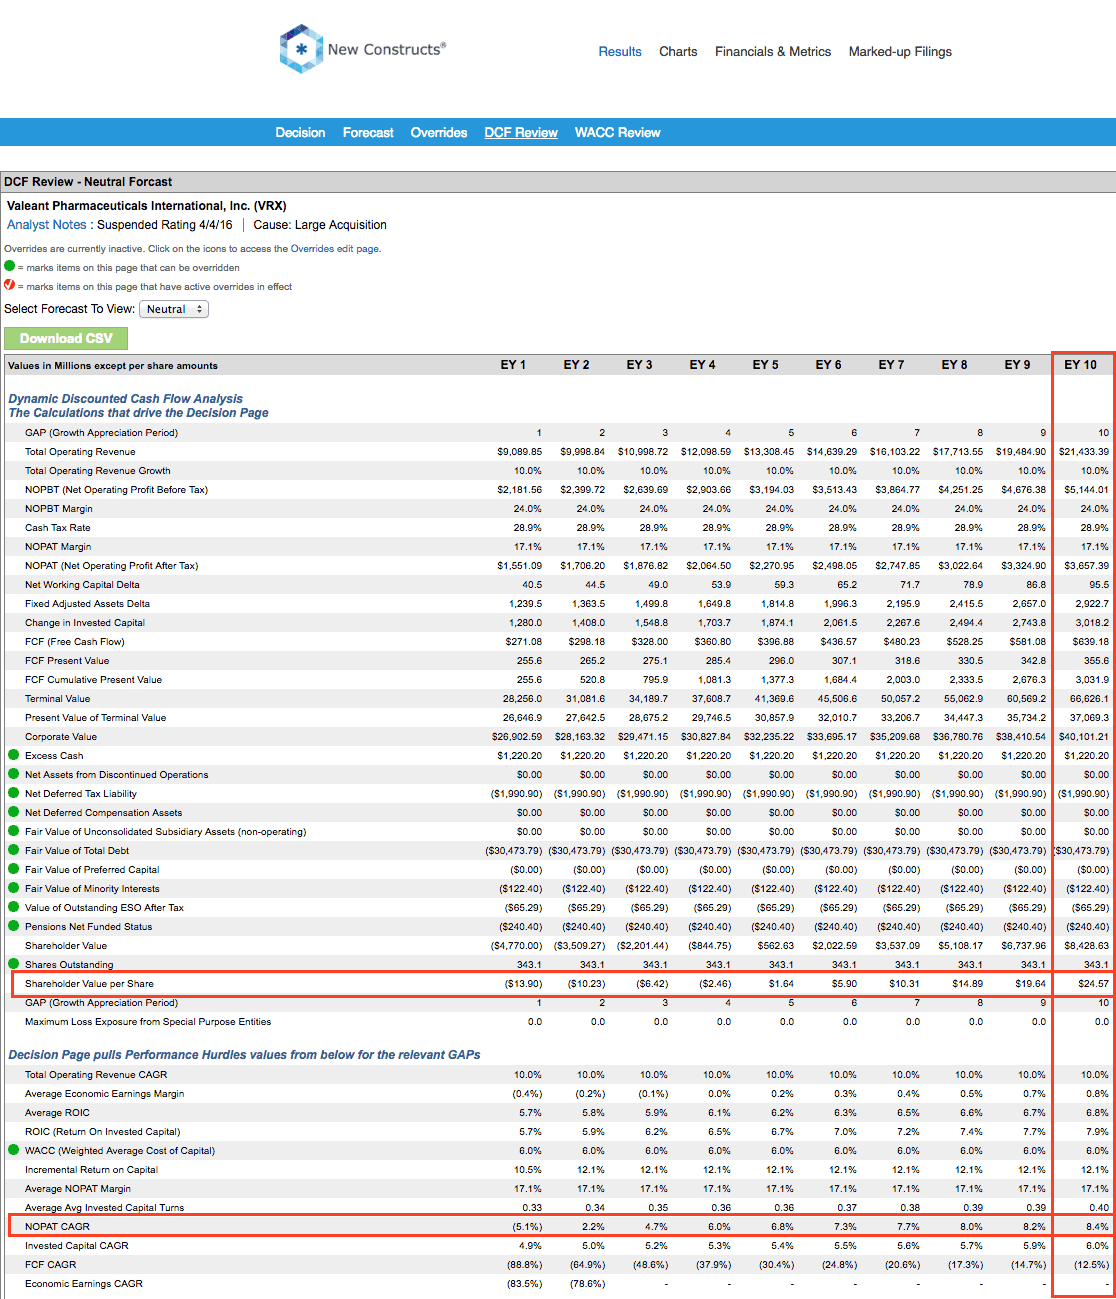Click green dot next to Net Deferred Tax Liability
The image size is (1116, 1299).
click(14, 793)
